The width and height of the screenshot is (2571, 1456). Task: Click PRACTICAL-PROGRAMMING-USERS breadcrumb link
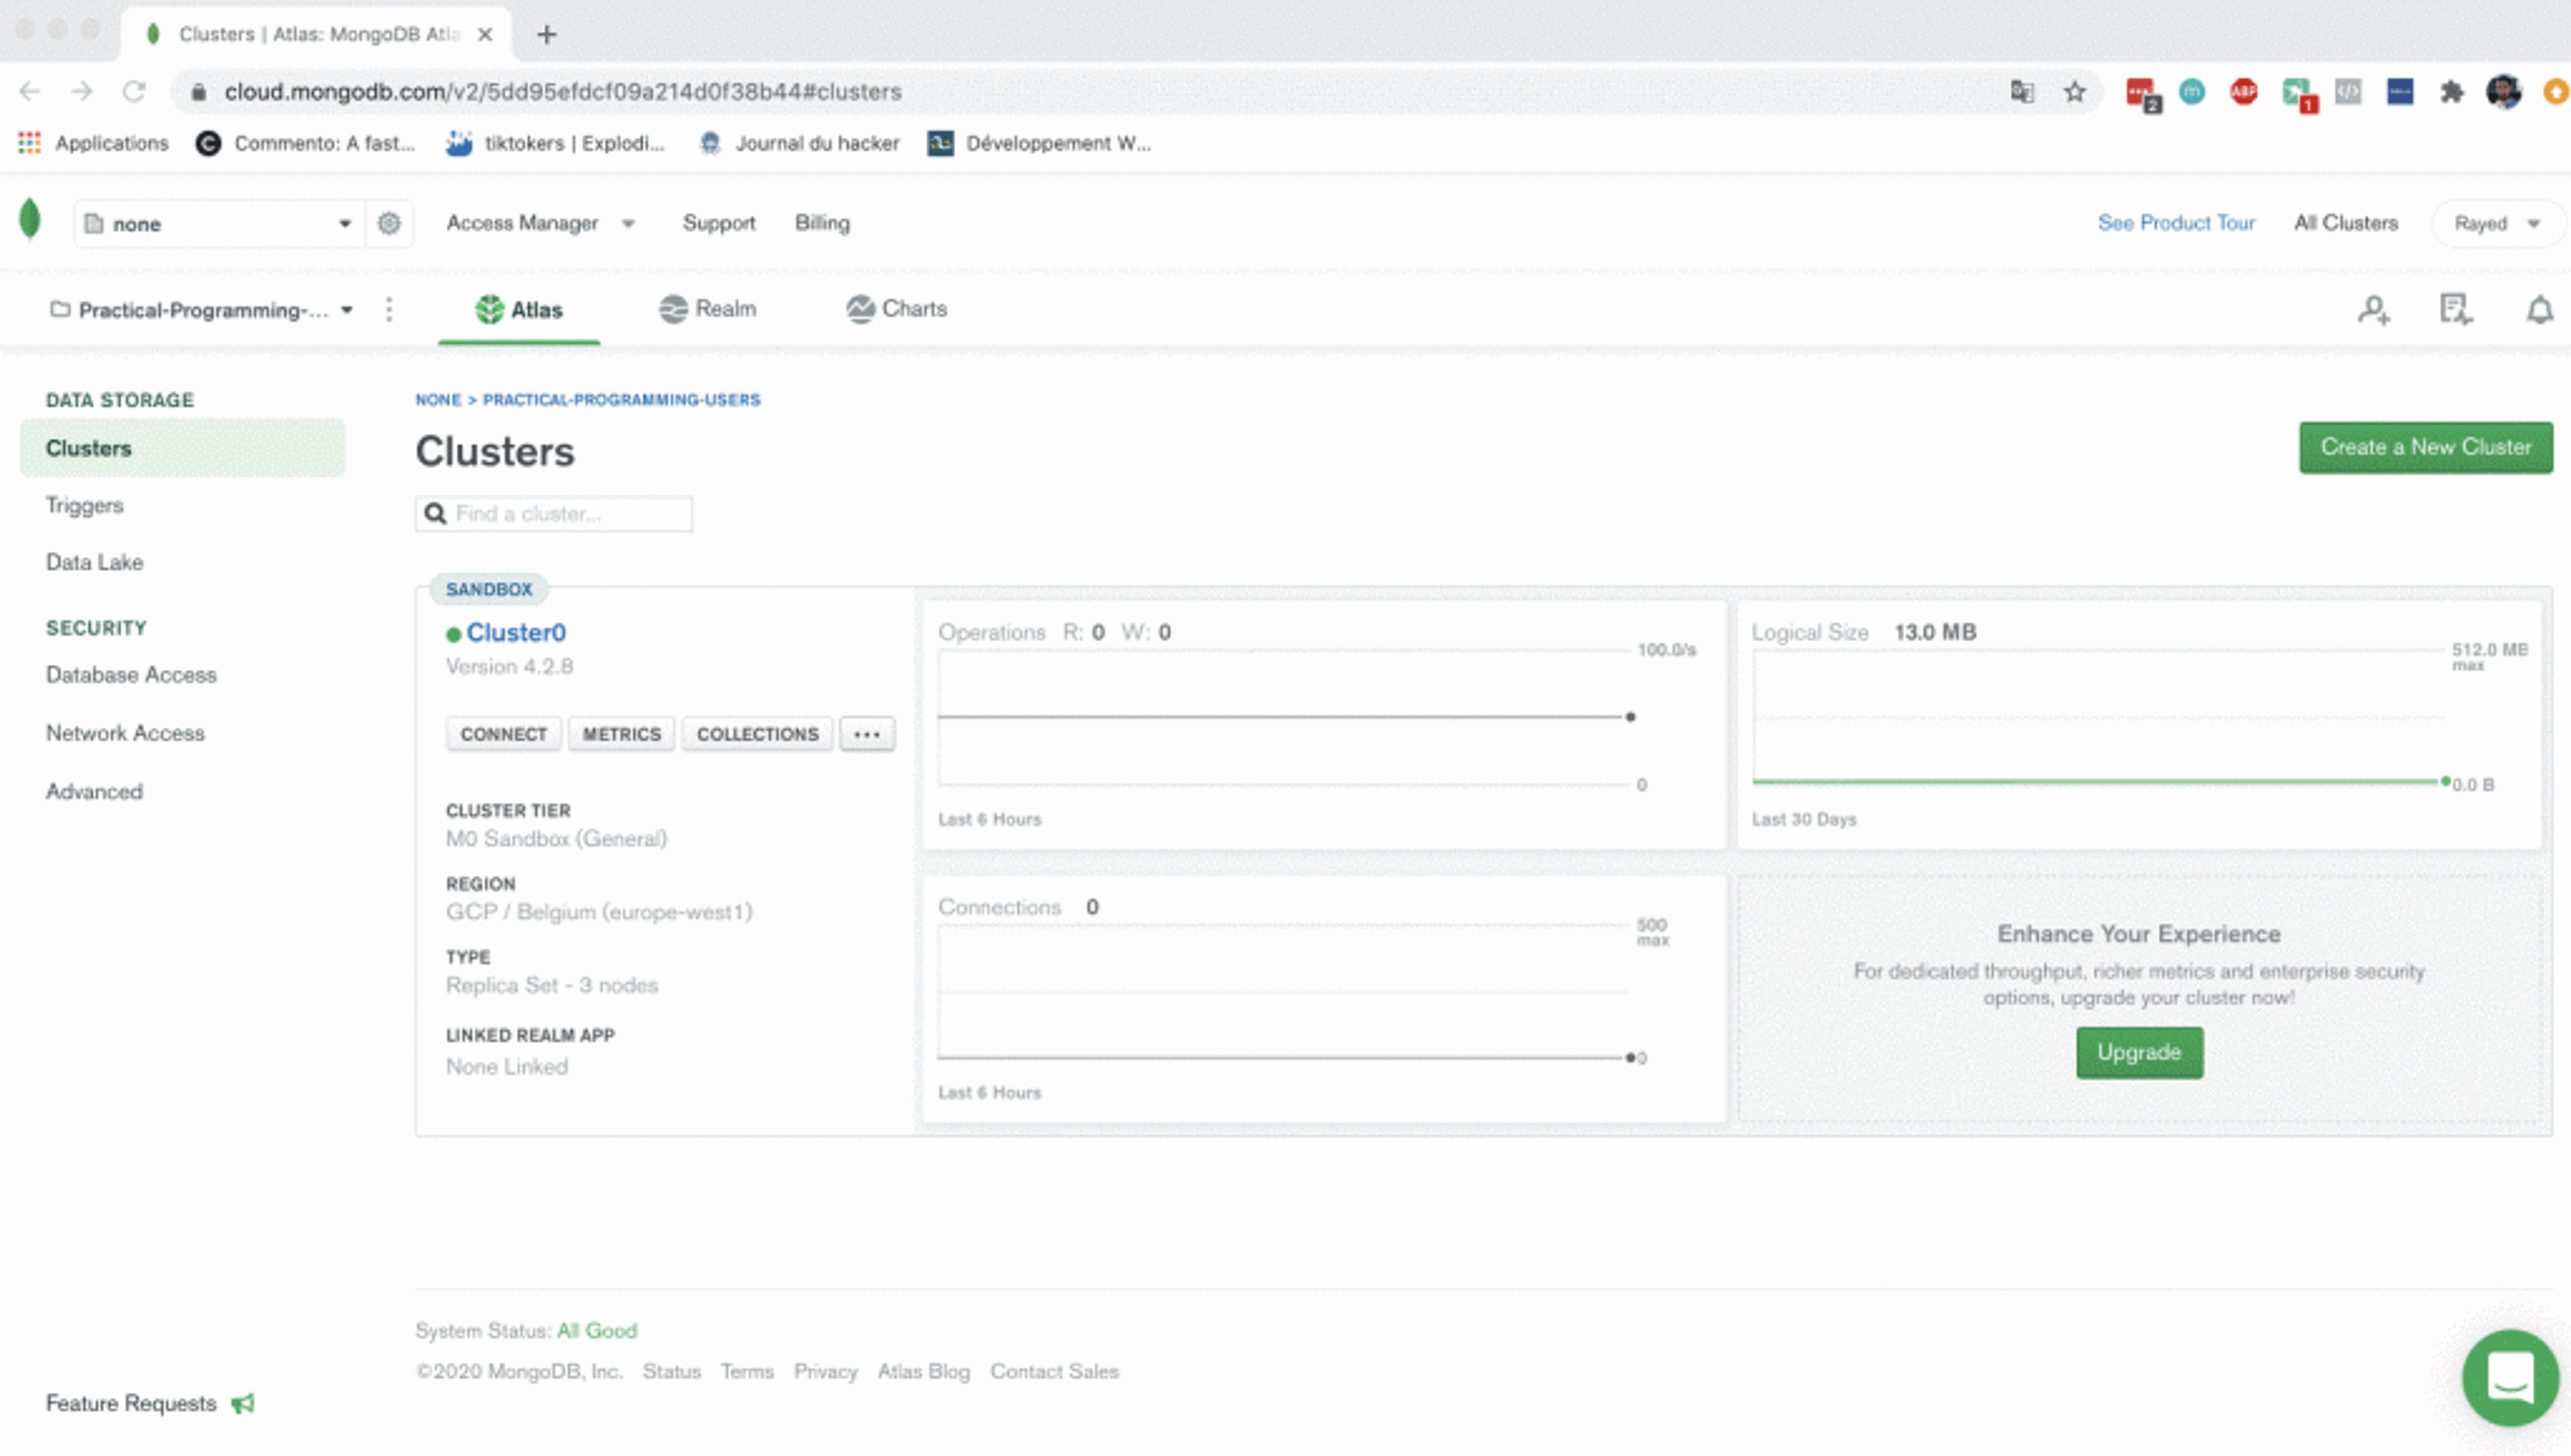(622, 400)
